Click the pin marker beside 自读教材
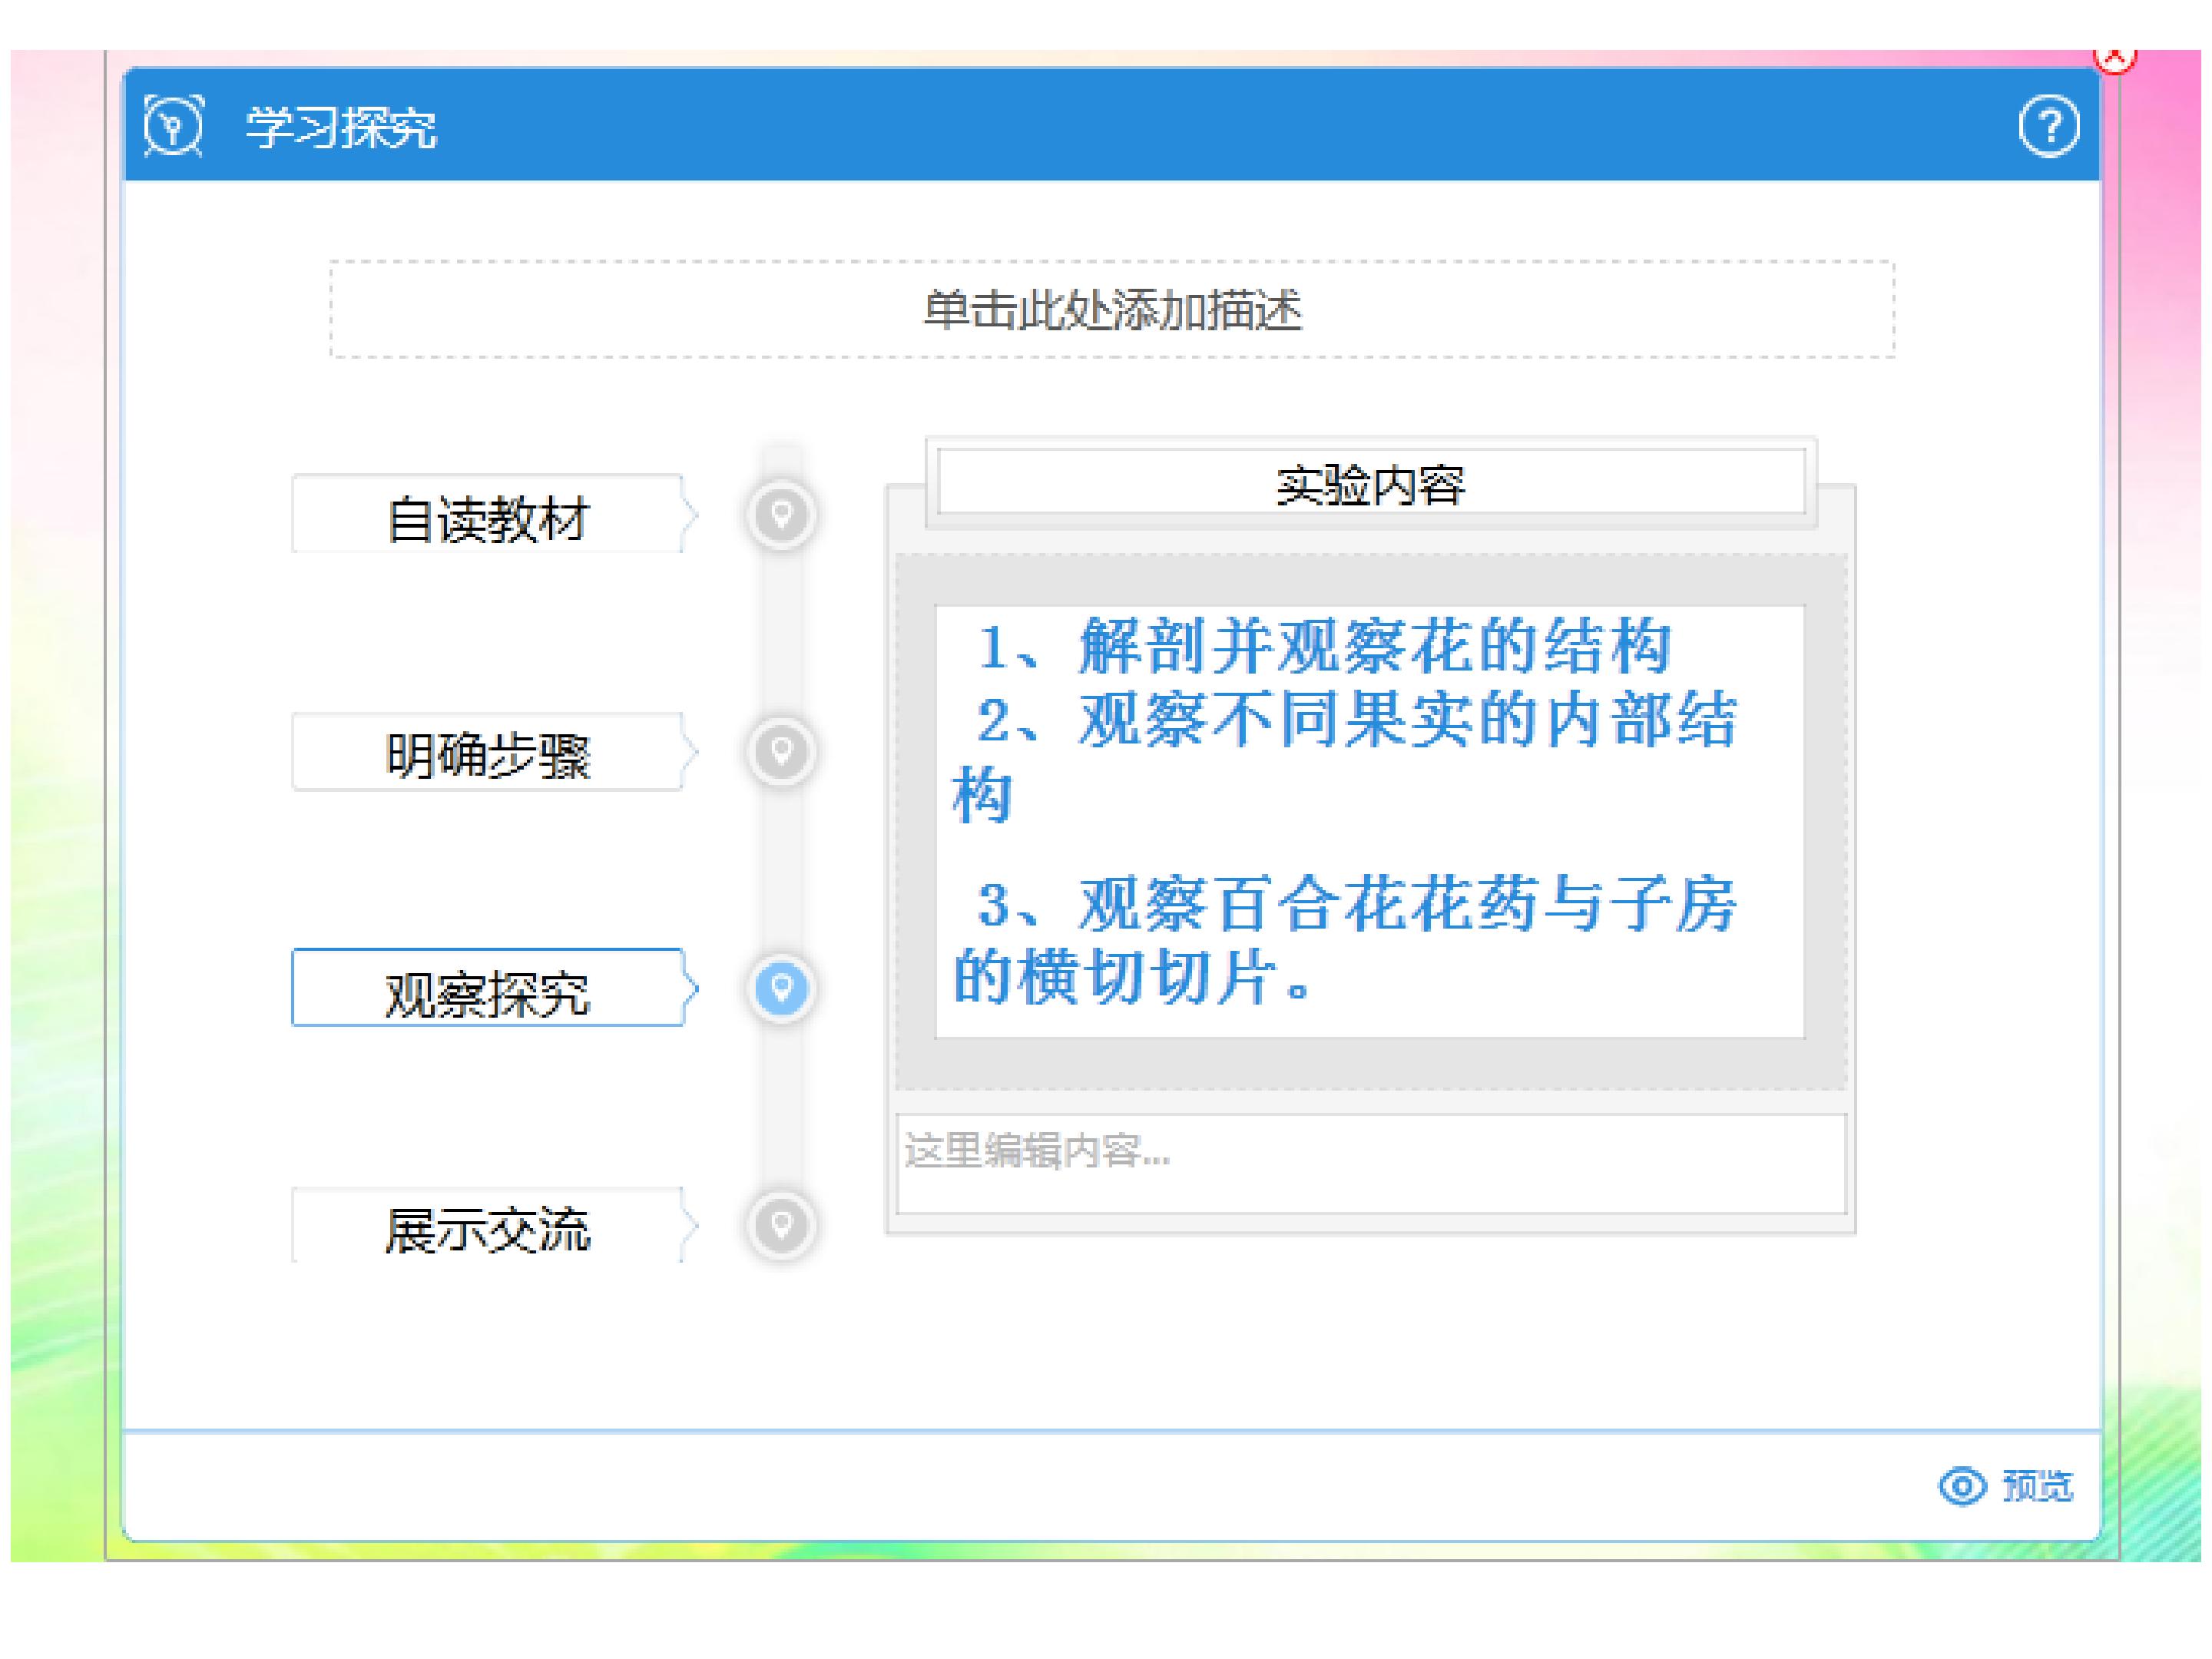The image size is (2212, 1659). click(781, 514)
